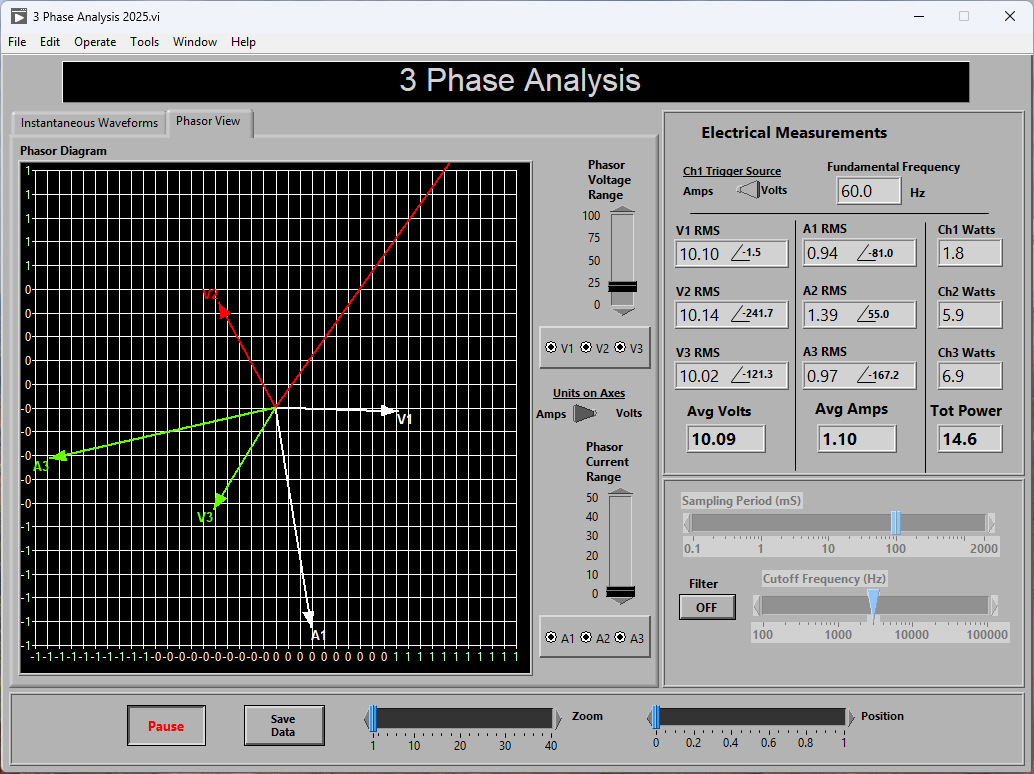The width and height of the screenshot is (1034, 774).
Task: Click the Save Data button
Action: pyautogui.click(x=283, y=725)
